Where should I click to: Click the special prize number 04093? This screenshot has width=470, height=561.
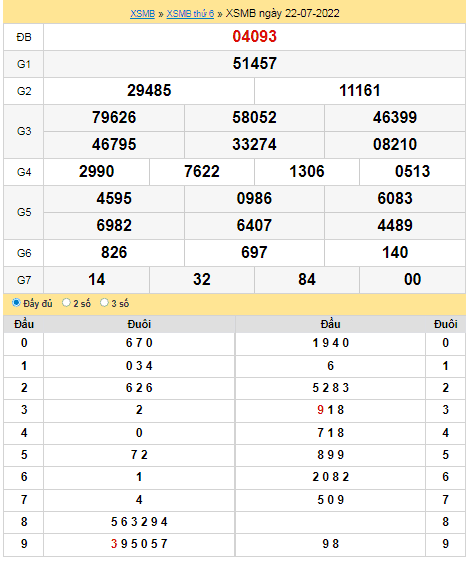point(254,36)
